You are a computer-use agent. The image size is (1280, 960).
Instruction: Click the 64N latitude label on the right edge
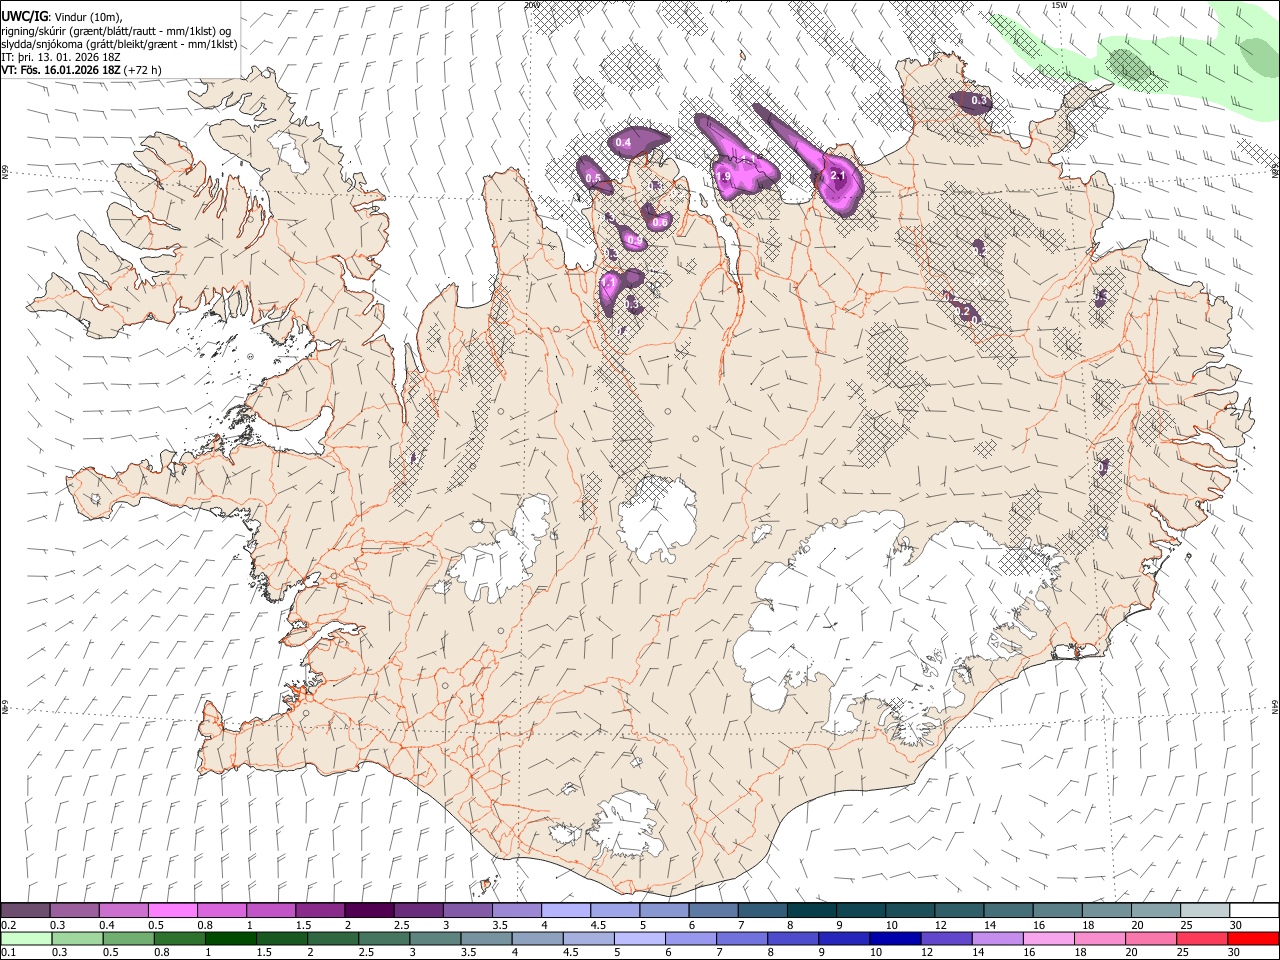coord(1275,706)
